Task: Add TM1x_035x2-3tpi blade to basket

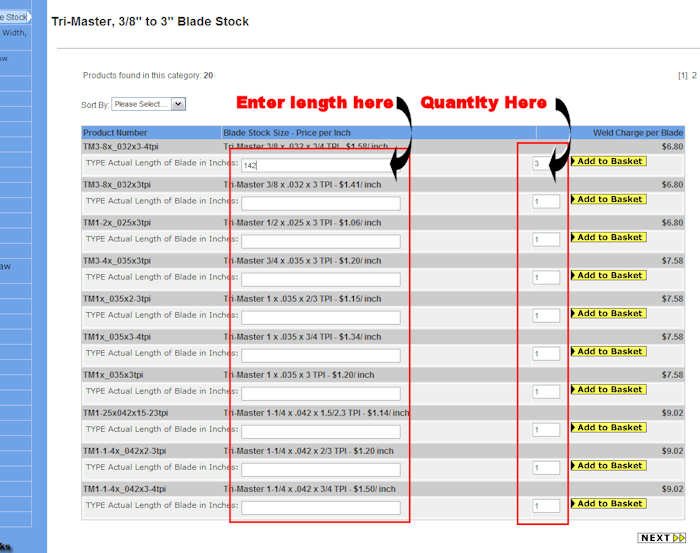Action: (x=608, y=313)
